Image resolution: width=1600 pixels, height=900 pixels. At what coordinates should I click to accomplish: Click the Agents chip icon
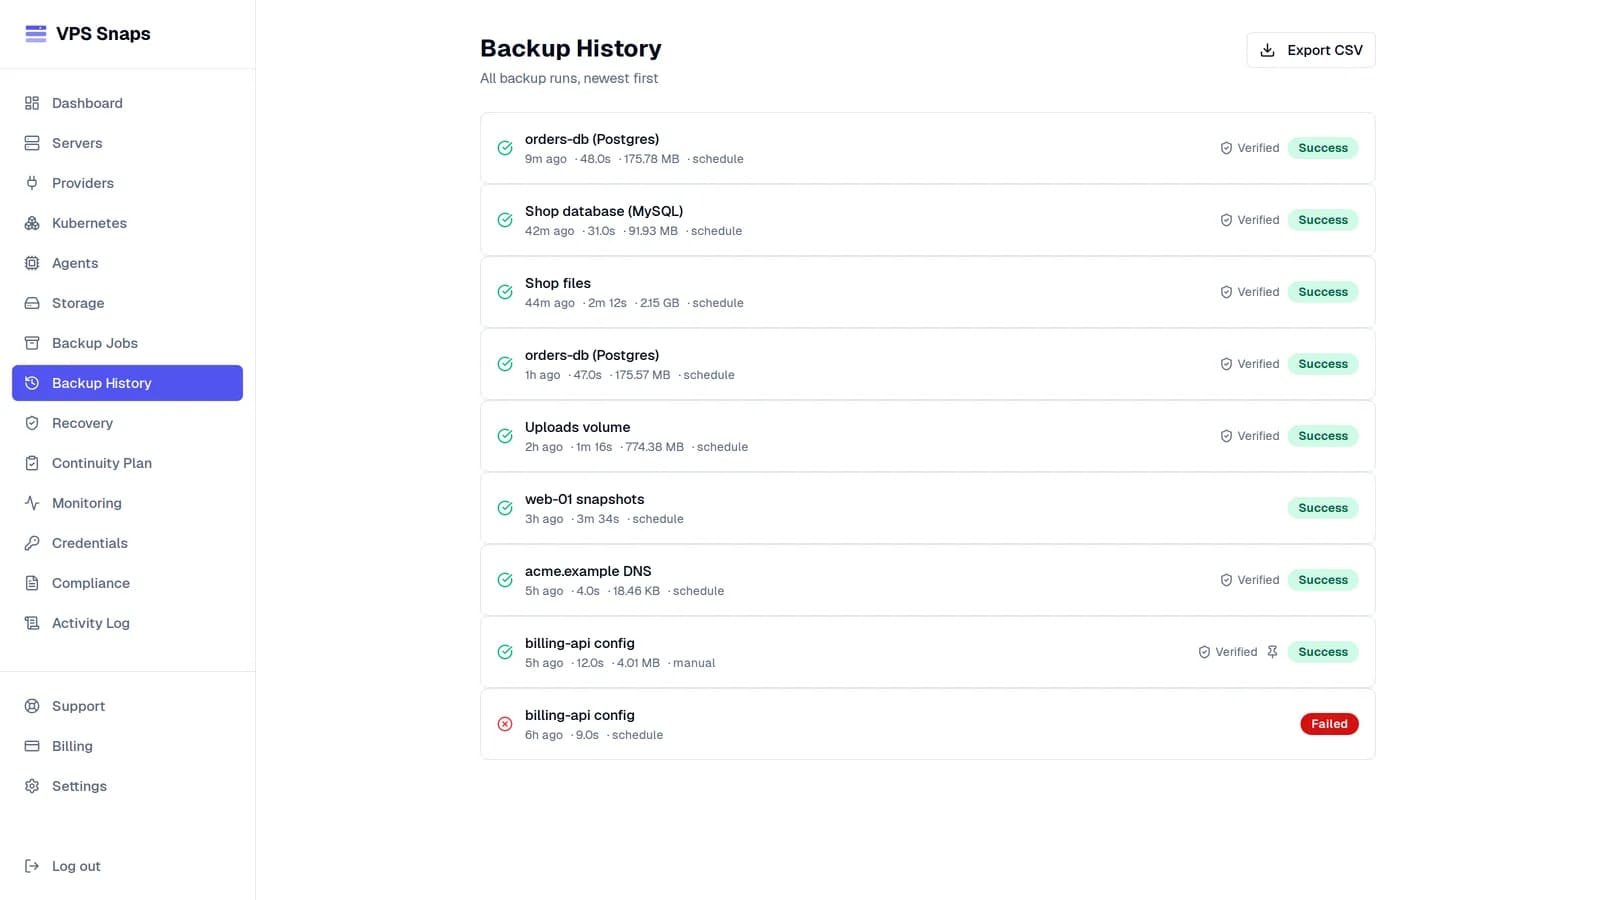coord(32,263)
